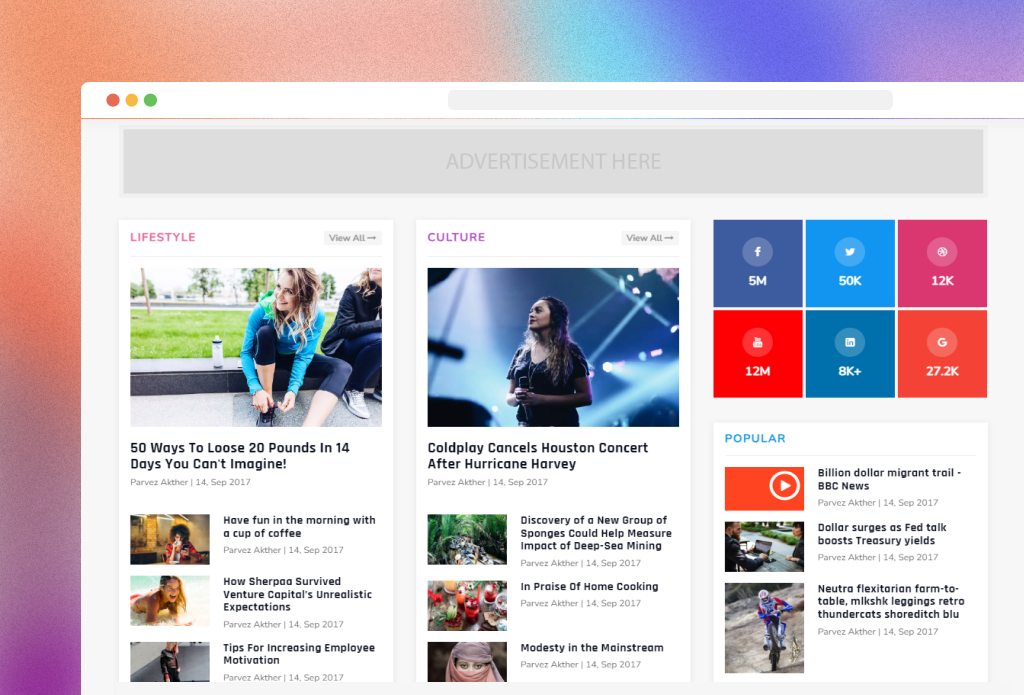The image size is (1024, 695).
Task: Click the Dribbble icon showing 12K
Action: click(x=942, y=252)
